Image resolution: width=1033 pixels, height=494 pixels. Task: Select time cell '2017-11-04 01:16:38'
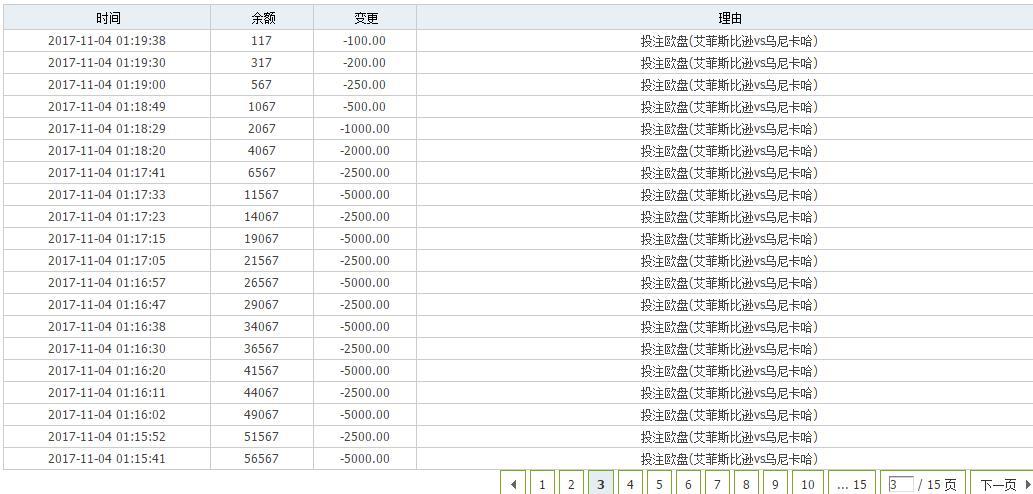pos(107,327)
